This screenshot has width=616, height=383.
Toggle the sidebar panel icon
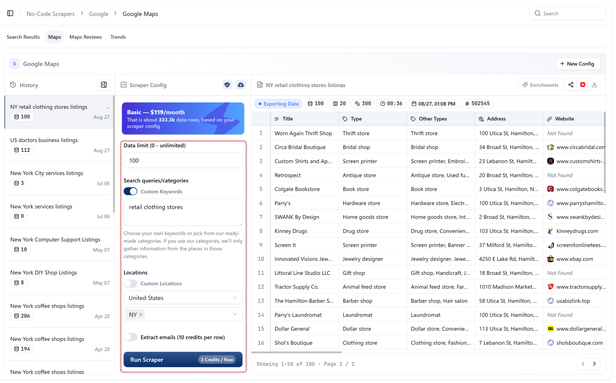click(x=10, y=13)
